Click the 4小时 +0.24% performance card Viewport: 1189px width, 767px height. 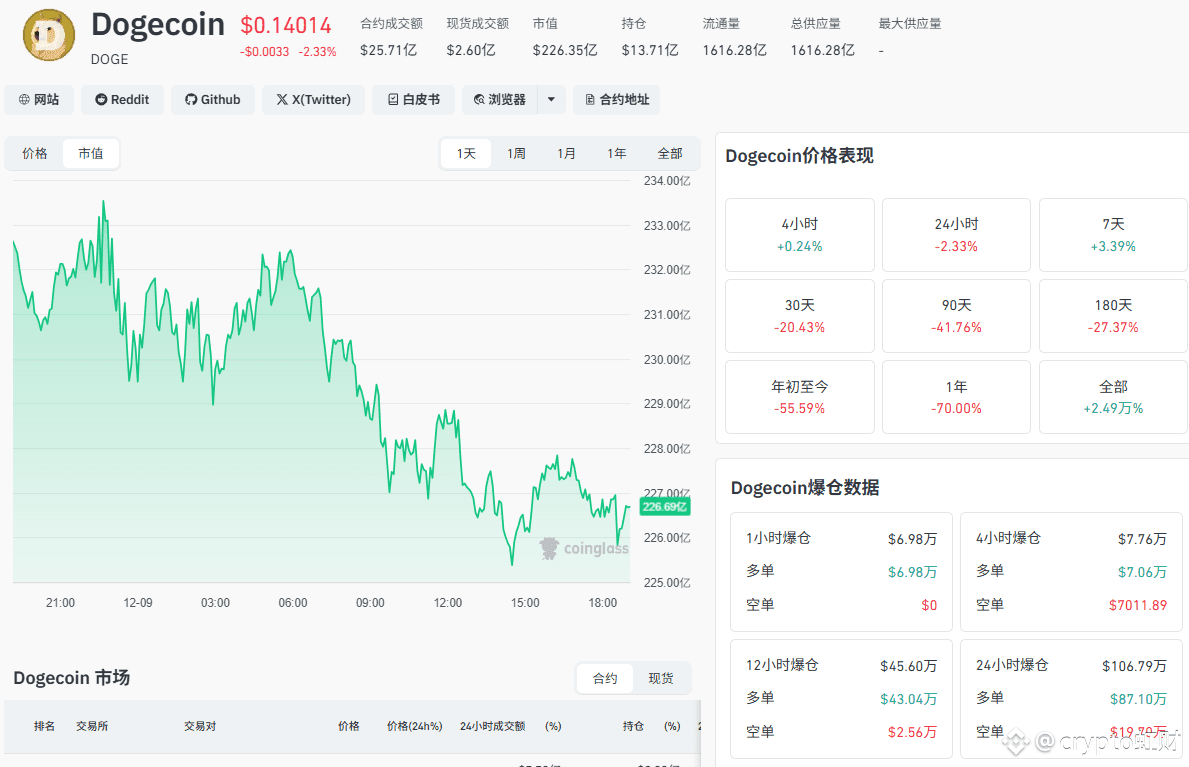(x=799, y=235)
